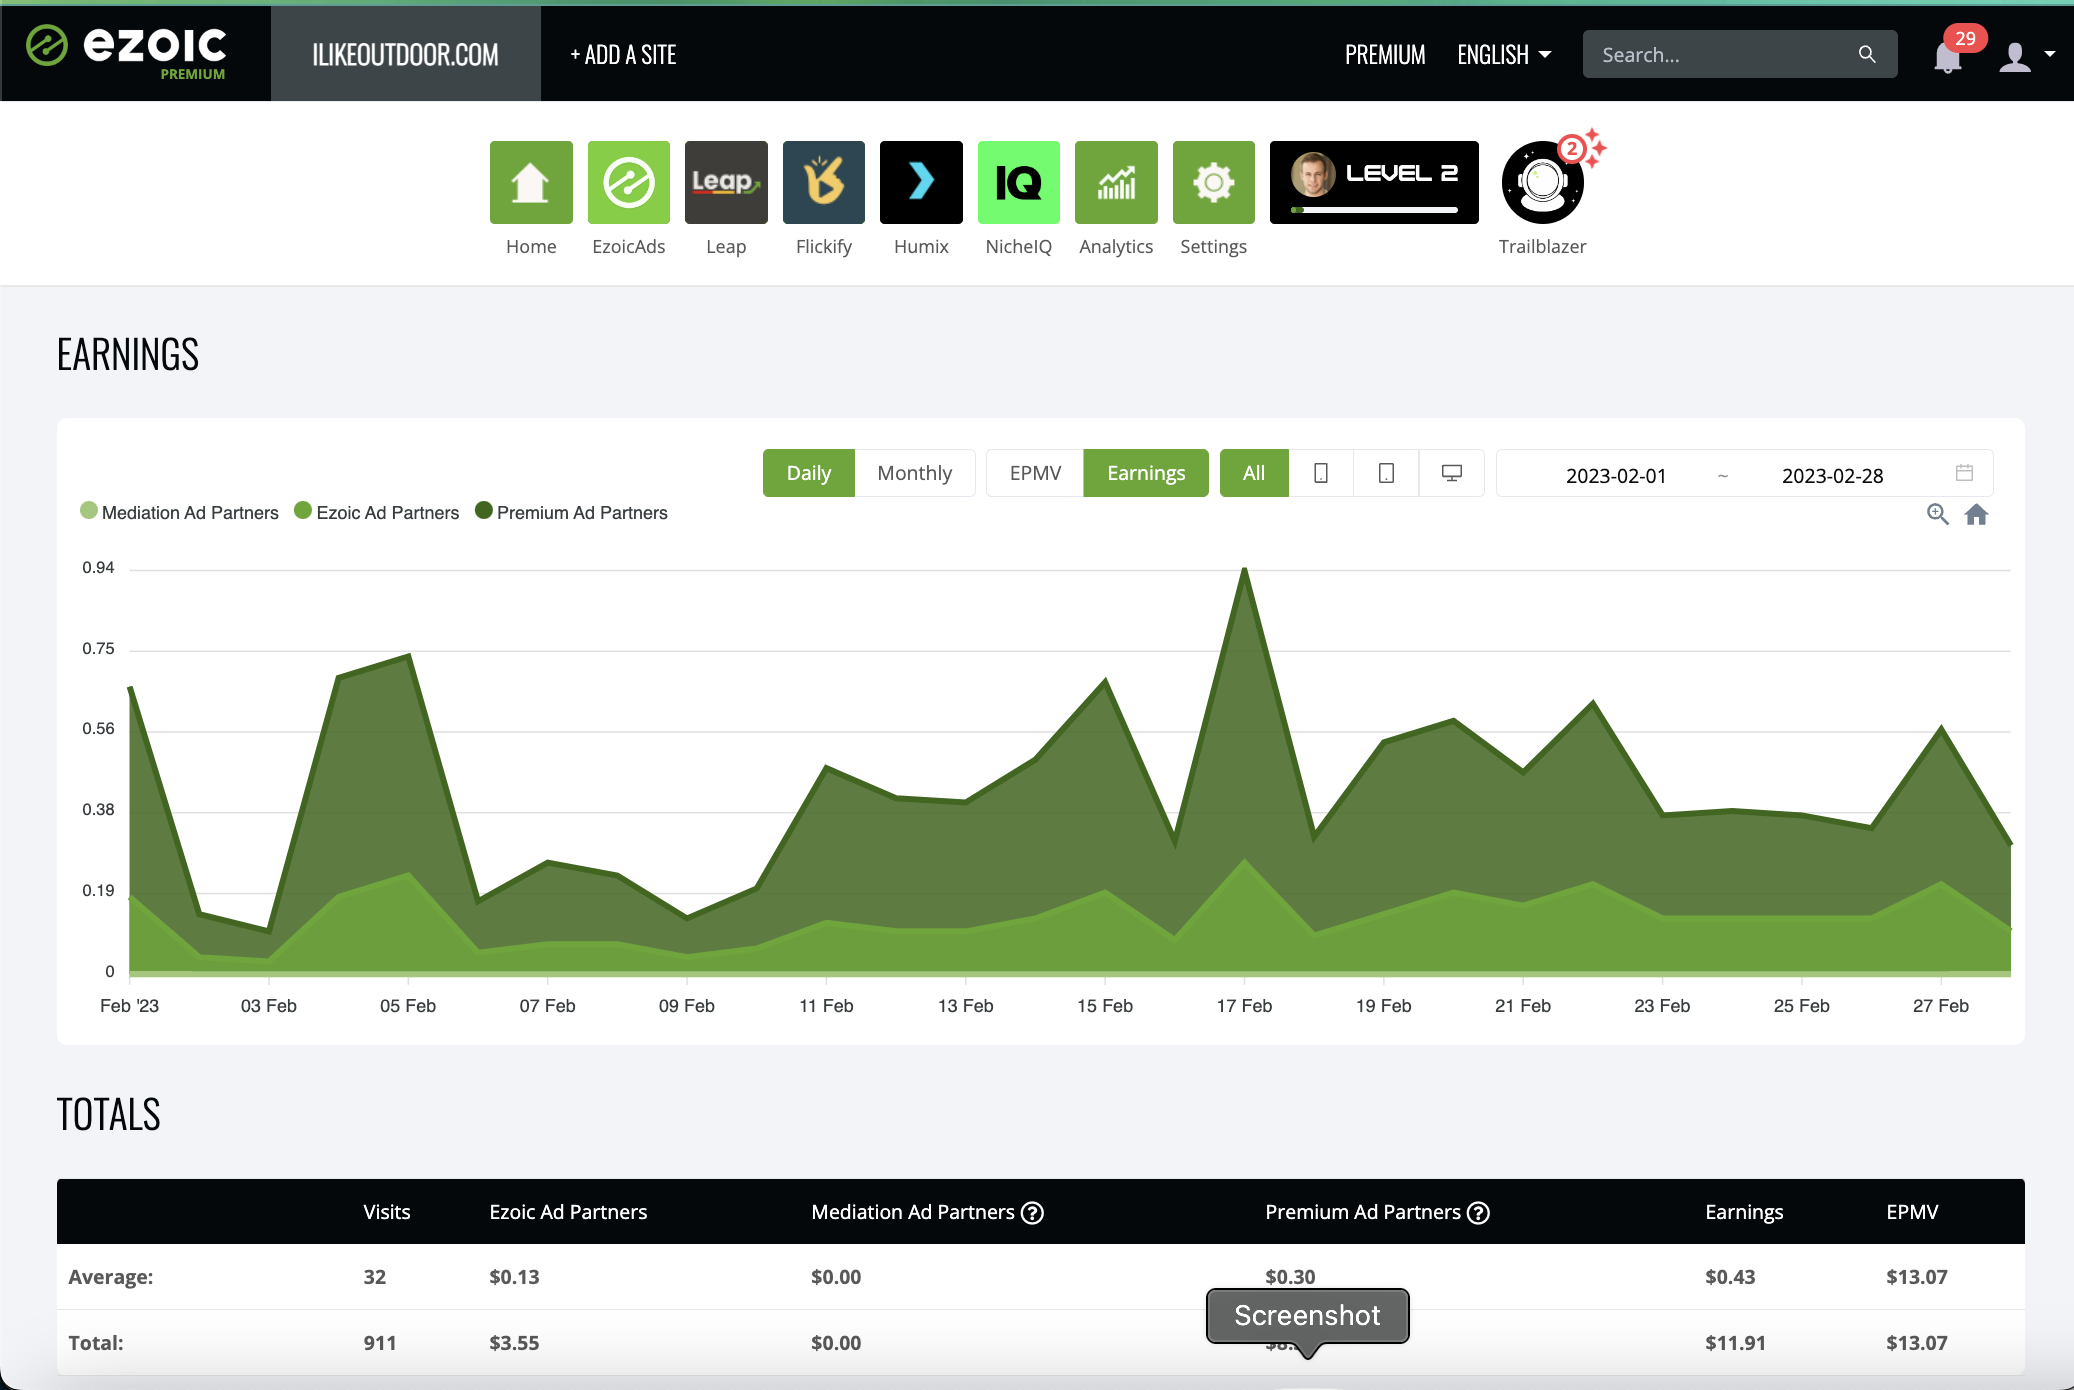The image size is (2074, 1390).
Task: Click the 05 Feb axis label
Action: click(x=408, y=1006)
